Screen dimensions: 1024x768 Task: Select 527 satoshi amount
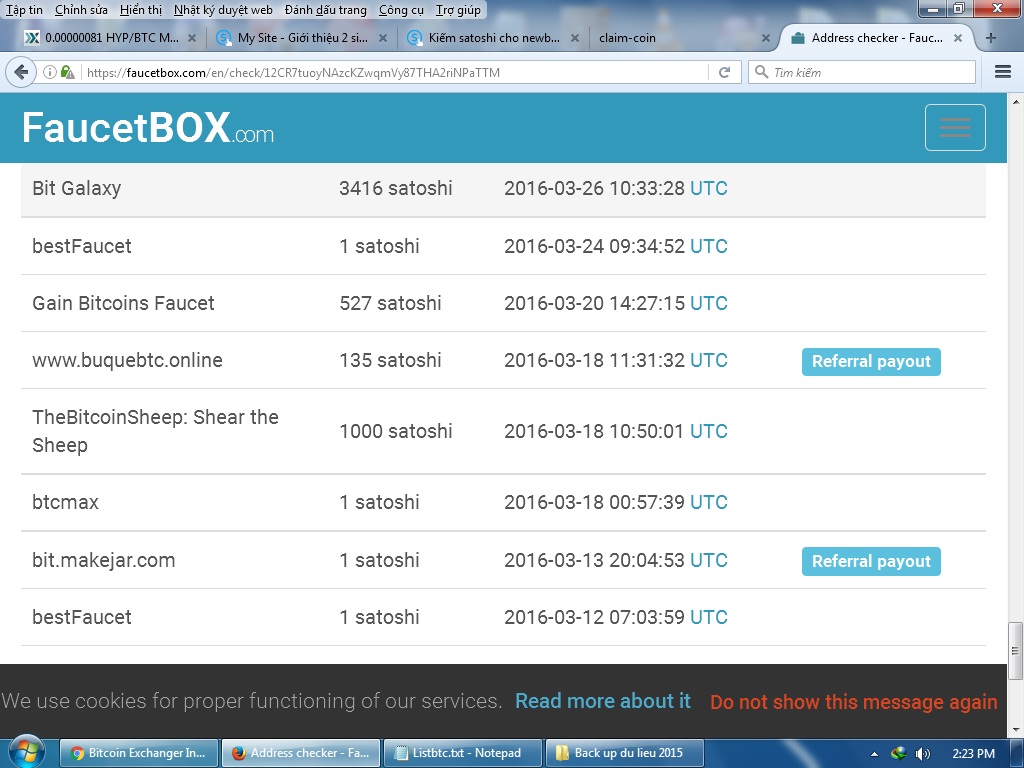[x=391, y=303]
